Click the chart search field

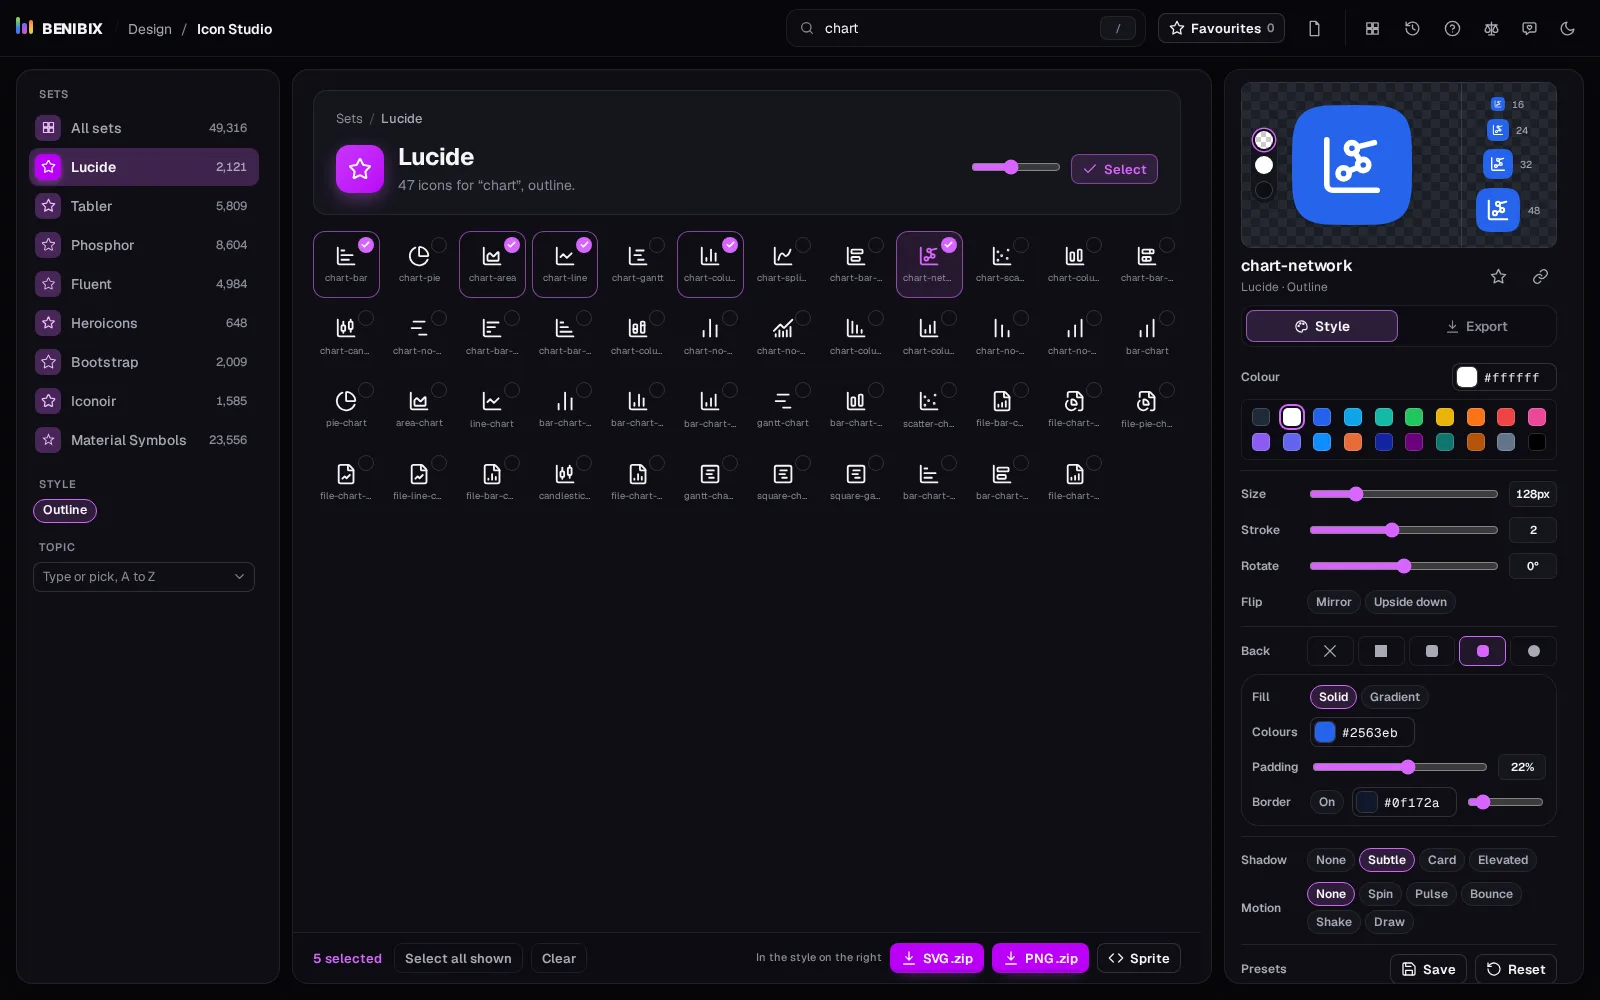[966, 28]
